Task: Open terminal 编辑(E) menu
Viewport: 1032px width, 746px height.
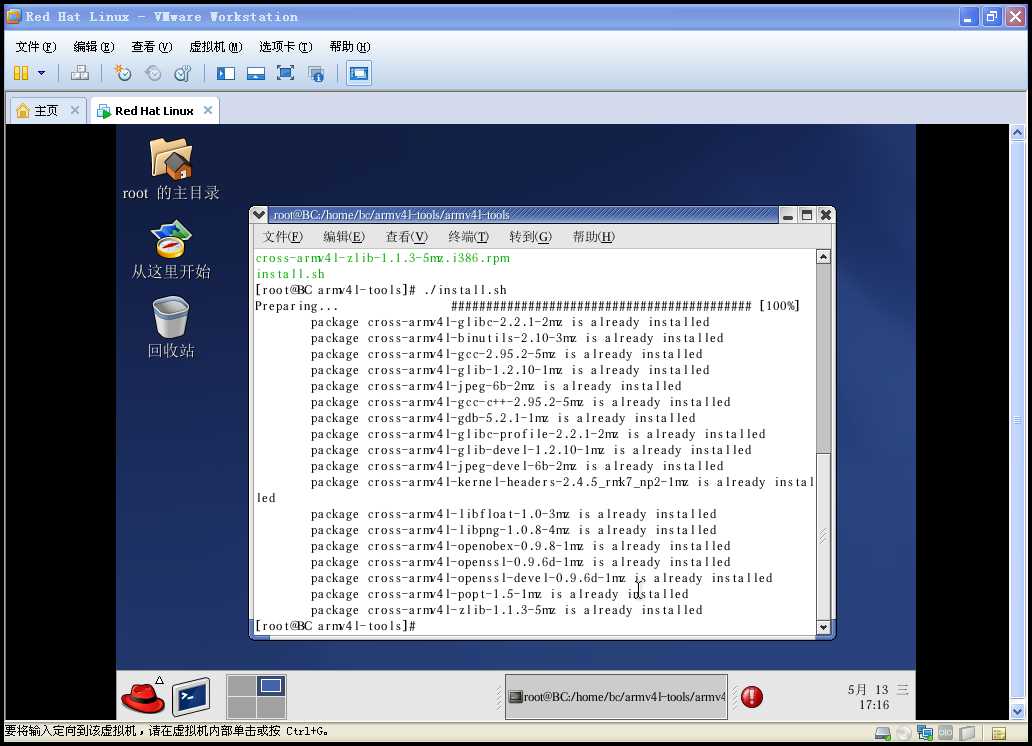Action: coord(343,236)
